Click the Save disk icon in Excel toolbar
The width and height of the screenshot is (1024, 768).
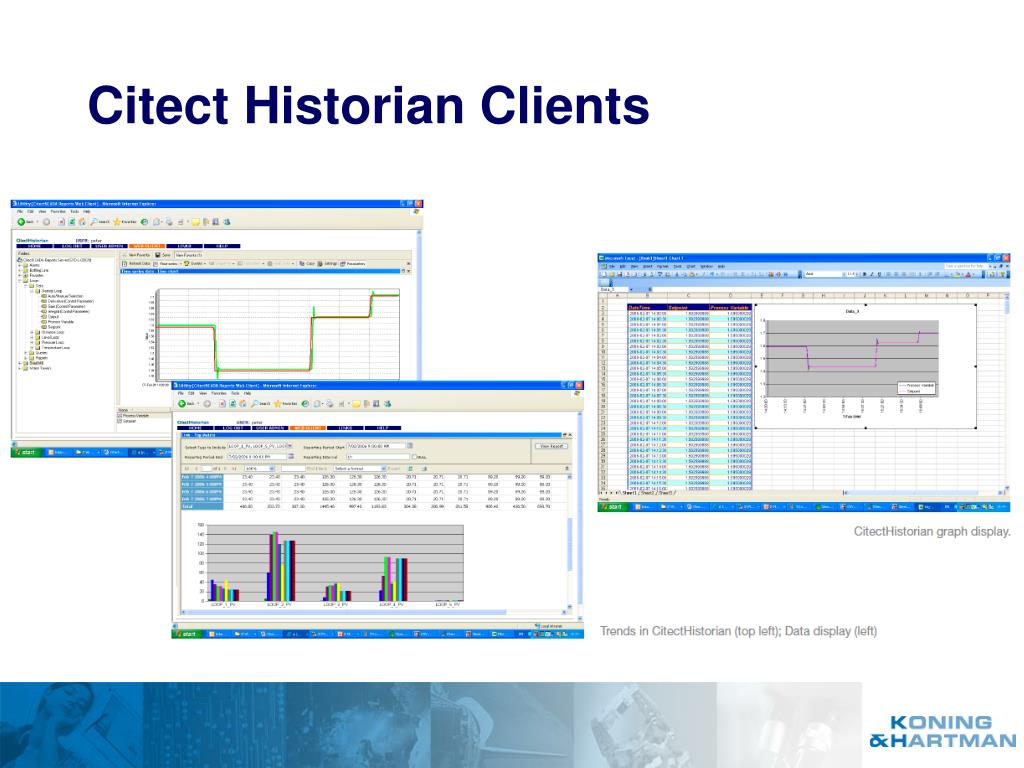(x=620, y=274)
